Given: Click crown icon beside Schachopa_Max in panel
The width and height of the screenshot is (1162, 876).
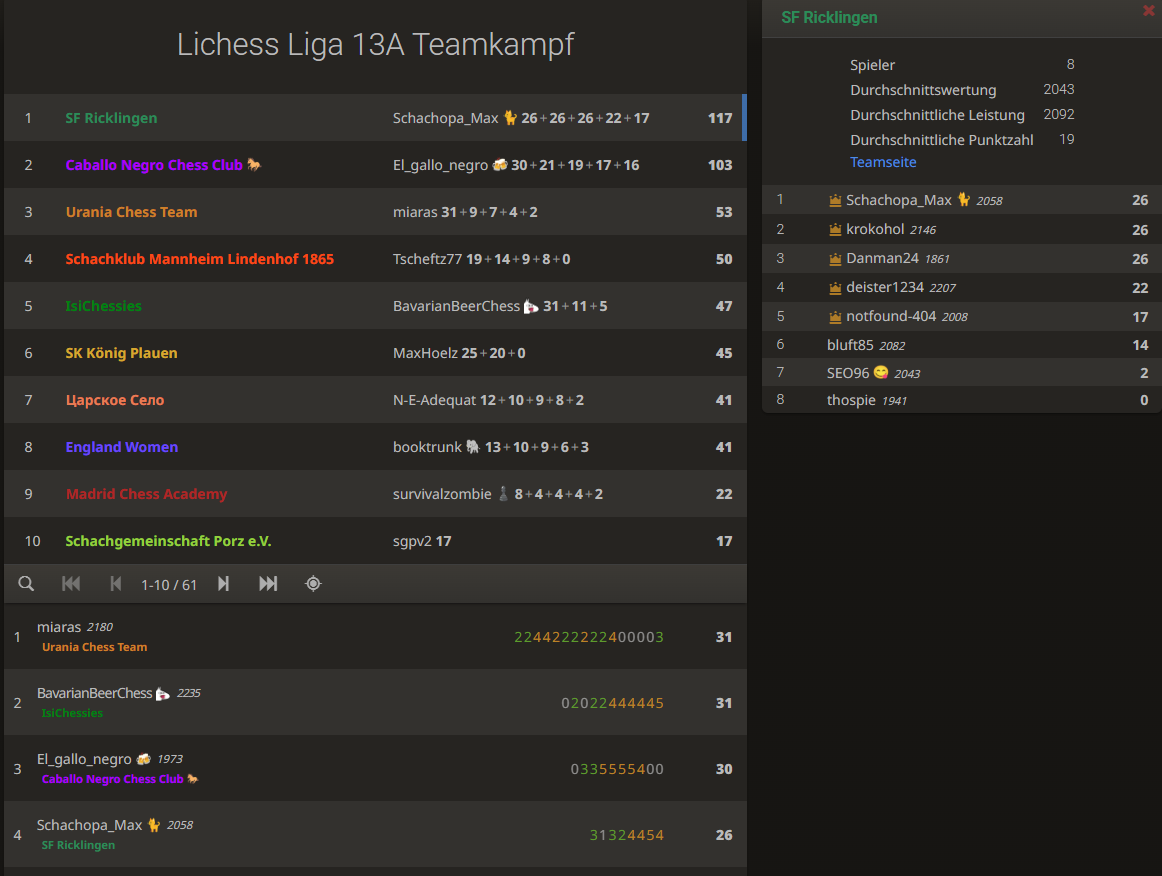Looking at the screenshot, I should (x=835, y=200).
